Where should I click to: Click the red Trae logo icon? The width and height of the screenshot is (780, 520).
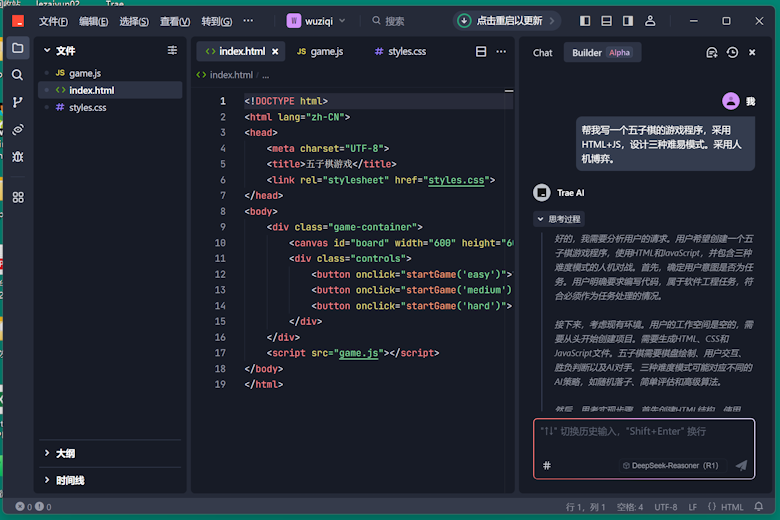click(18, 21)
